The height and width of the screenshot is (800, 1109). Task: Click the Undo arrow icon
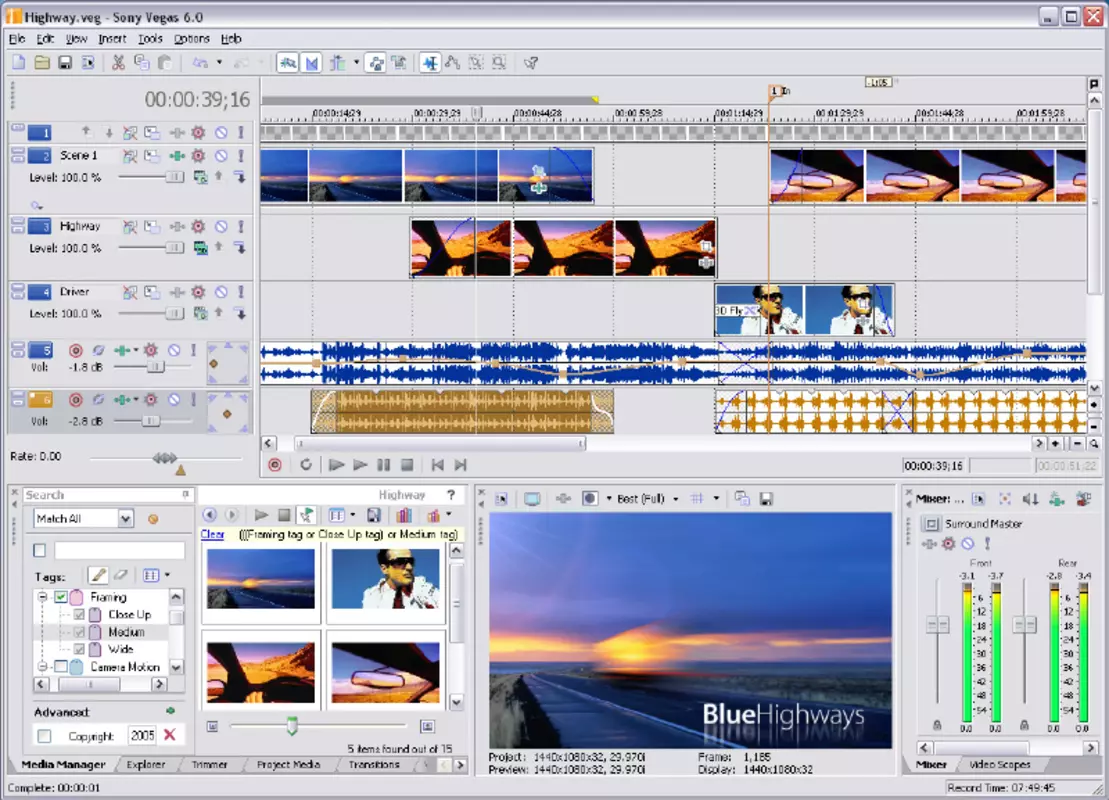coord(201,63)
